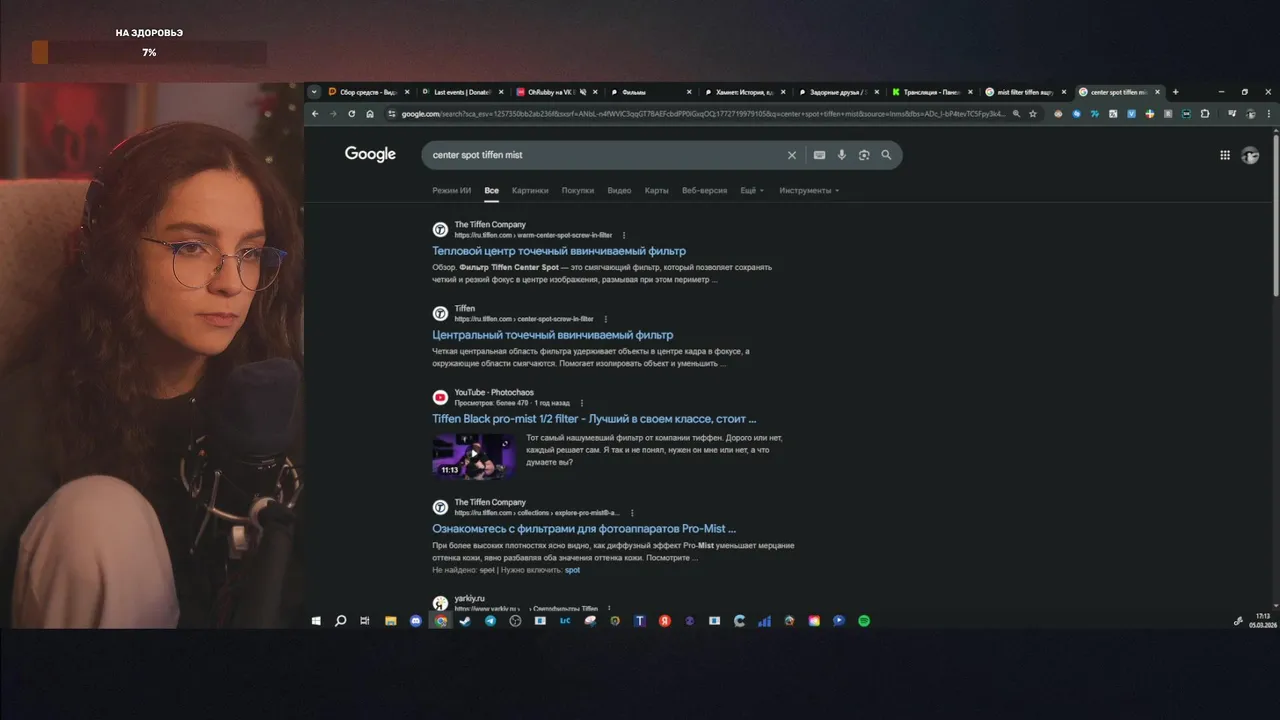Open 'Центральный точечный ввинчиваемый фильтр' result
Screen dimensions: 1280x720
pos(553,335)
